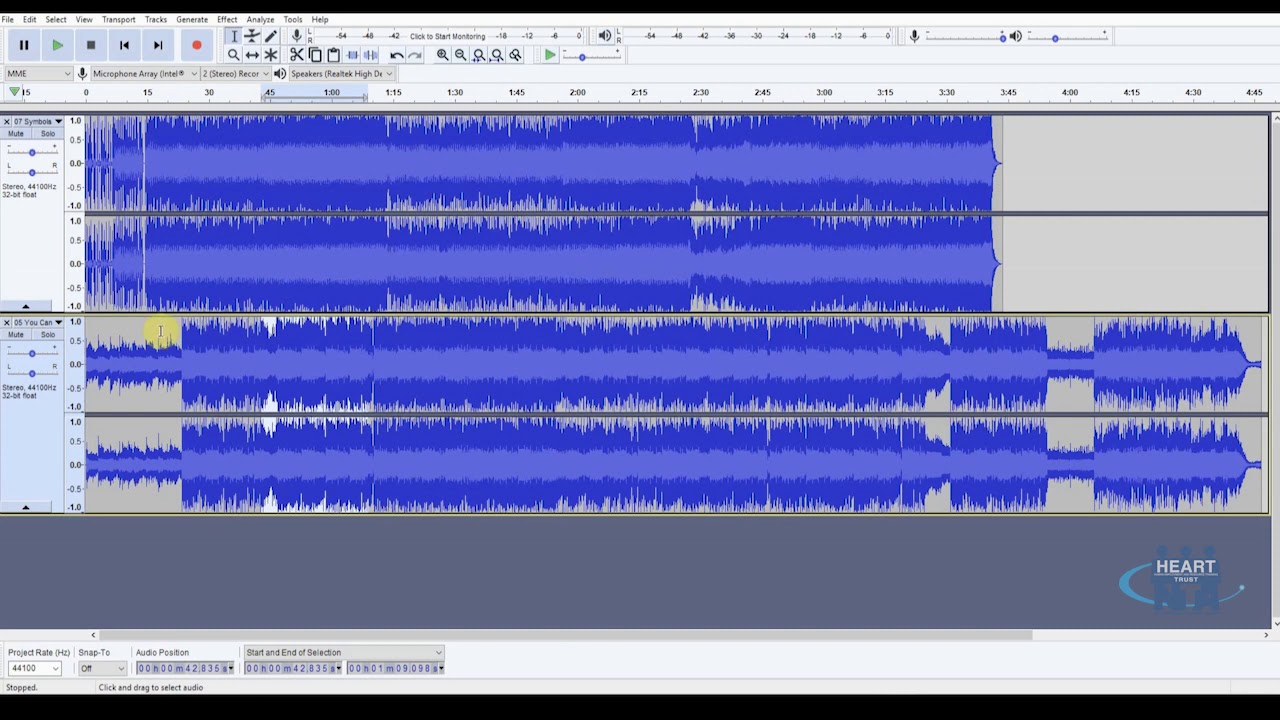Click the recording meter microphone icon
This screenshot has width=1280, height=720.
tap(297, 36)
